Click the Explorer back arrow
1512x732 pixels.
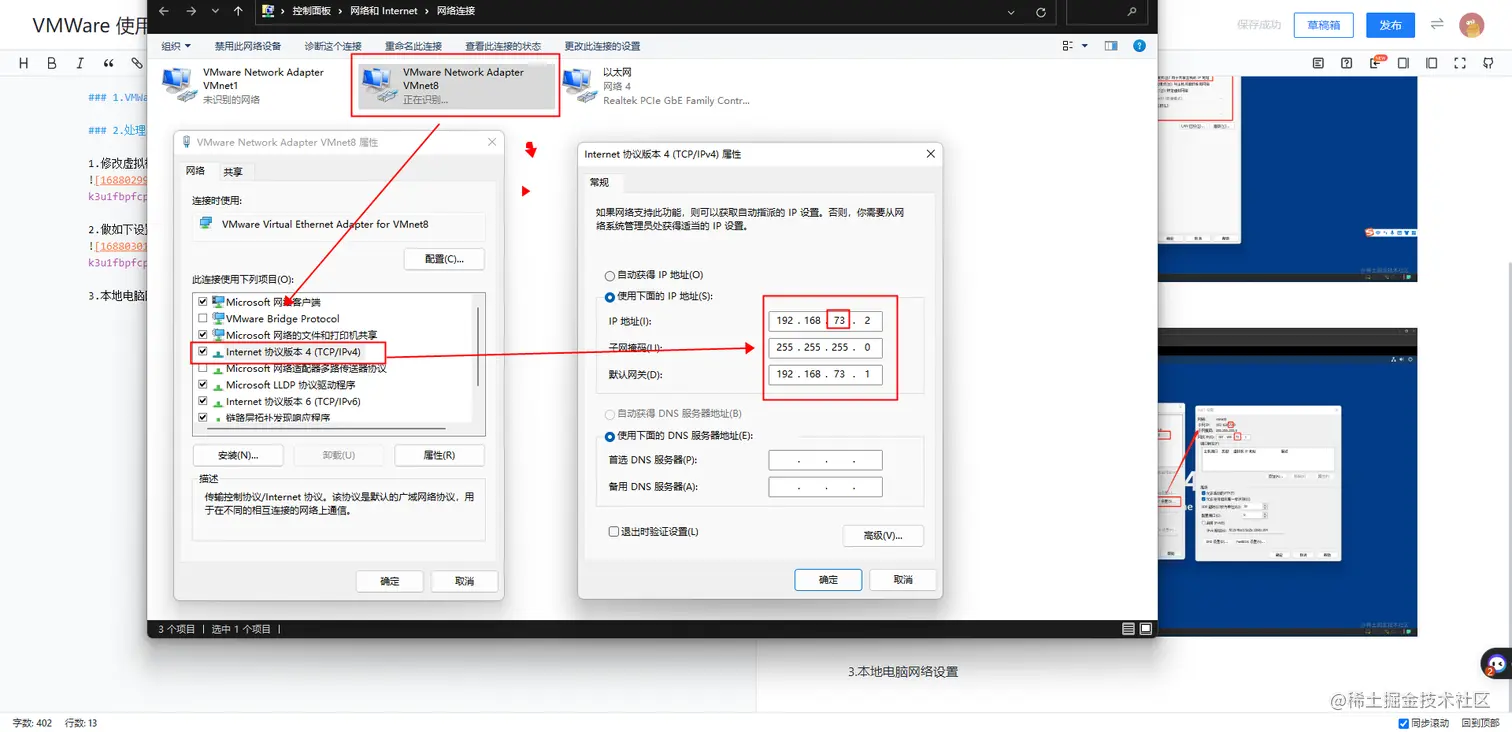(x=164, y=12)
